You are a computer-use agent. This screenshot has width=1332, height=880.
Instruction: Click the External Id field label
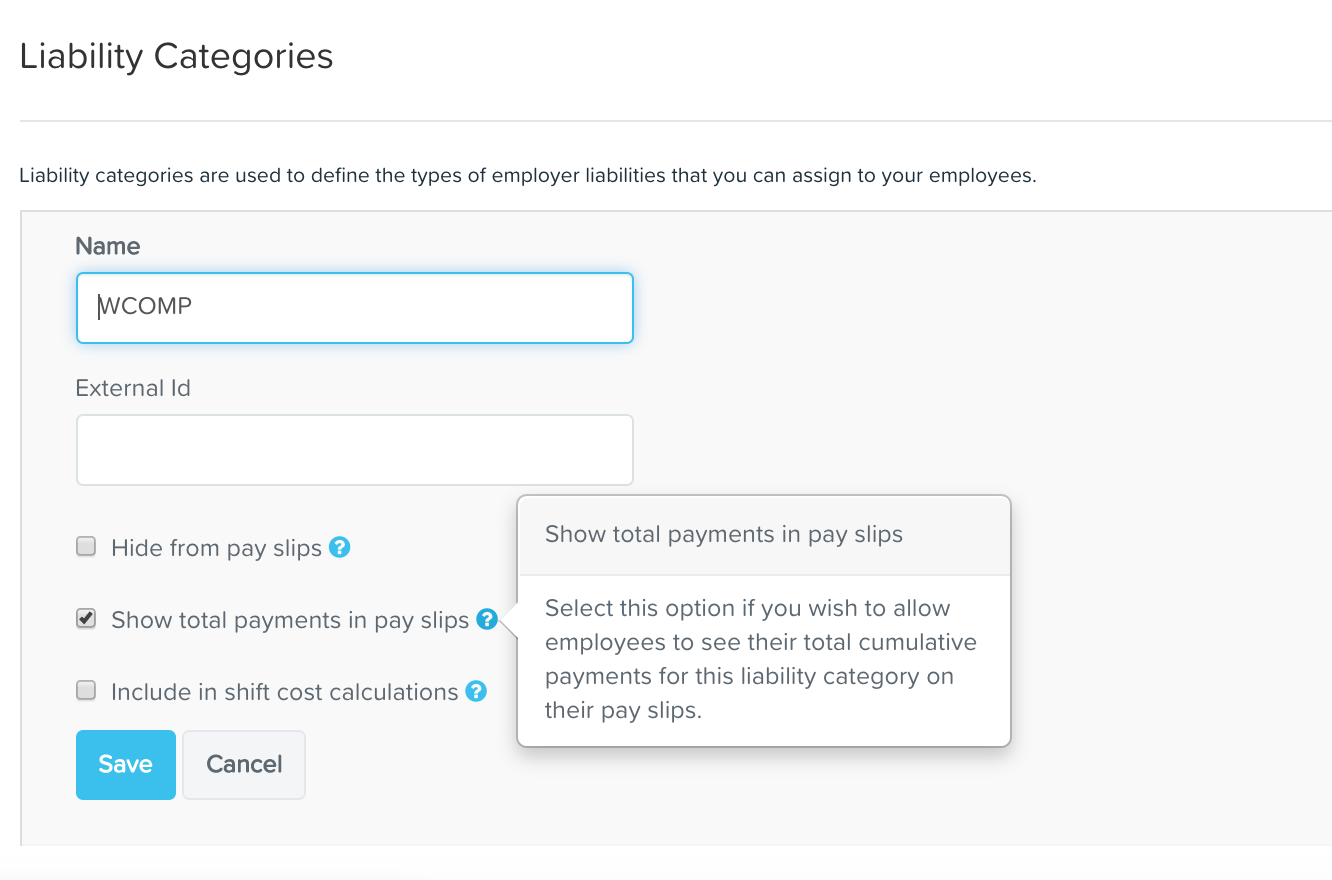(133, 388)
